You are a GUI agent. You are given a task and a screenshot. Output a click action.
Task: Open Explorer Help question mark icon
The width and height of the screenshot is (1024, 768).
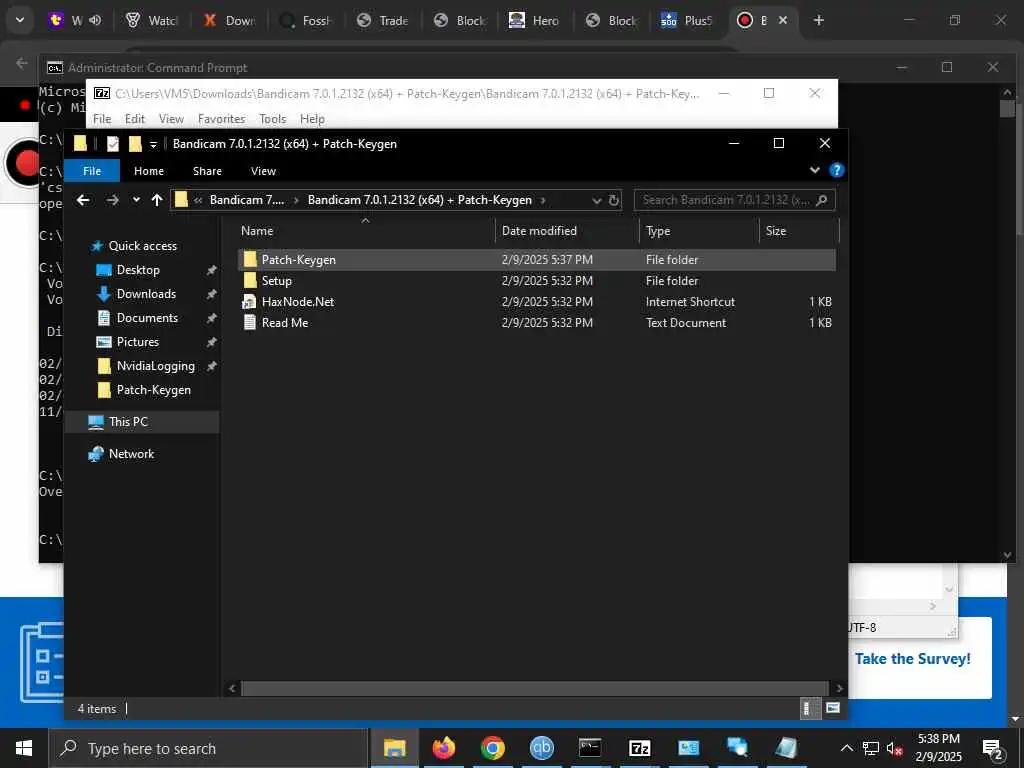[x=836, y=170]
